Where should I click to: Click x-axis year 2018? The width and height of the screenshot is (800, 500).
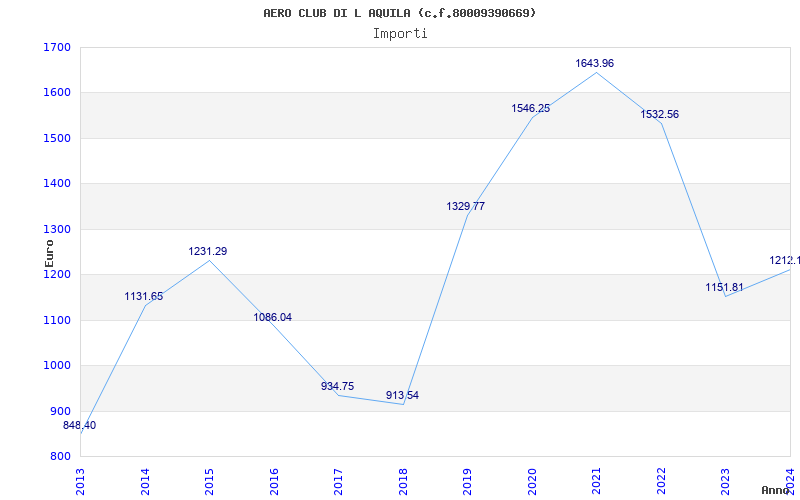[x=403, y=481]
